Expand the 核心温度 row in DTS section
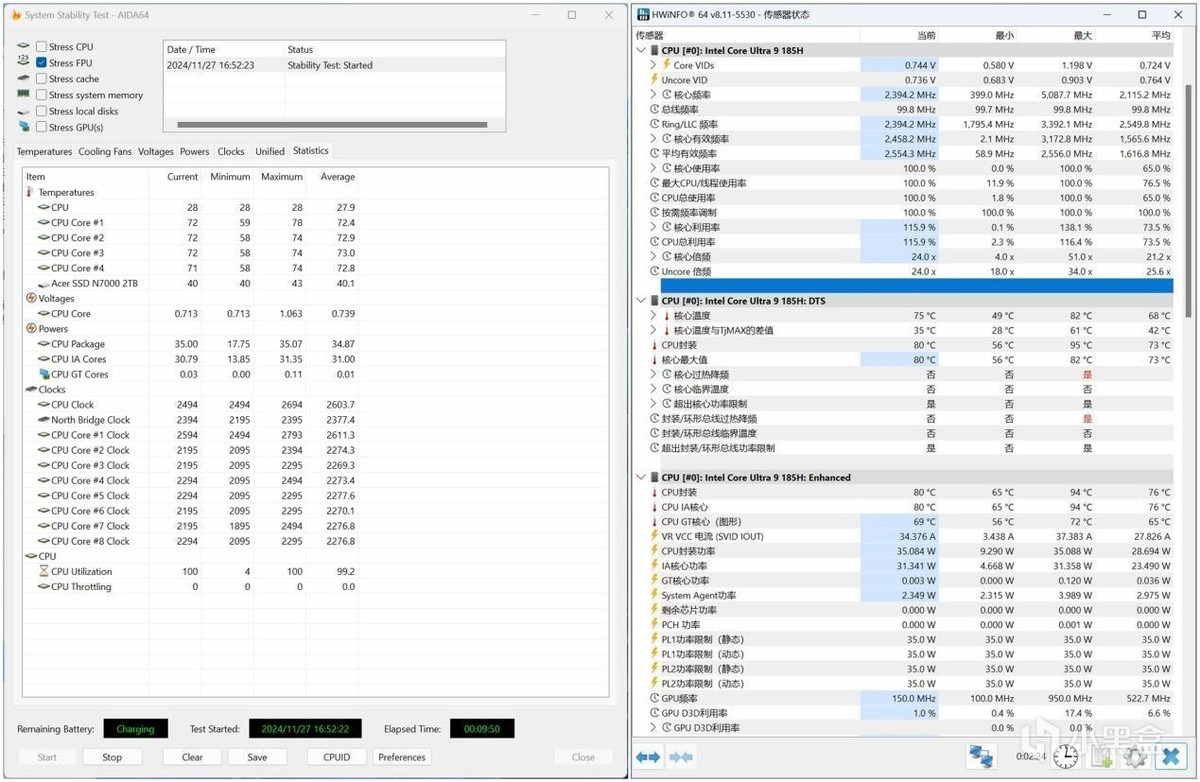 pyautogui.click(x=654, y=315)
